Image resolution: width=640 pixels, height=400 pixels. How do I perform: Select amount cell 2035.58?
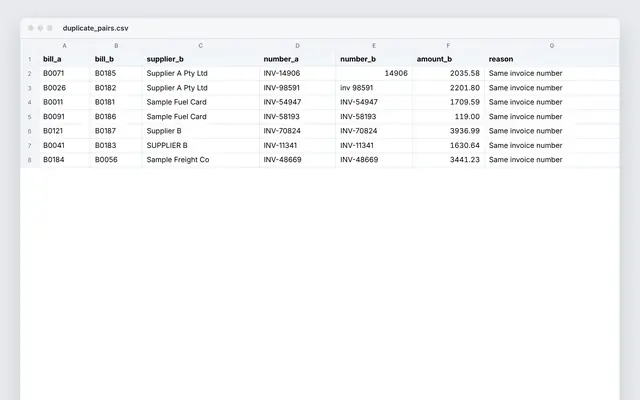pyautogui.click(x=449, y=73)
